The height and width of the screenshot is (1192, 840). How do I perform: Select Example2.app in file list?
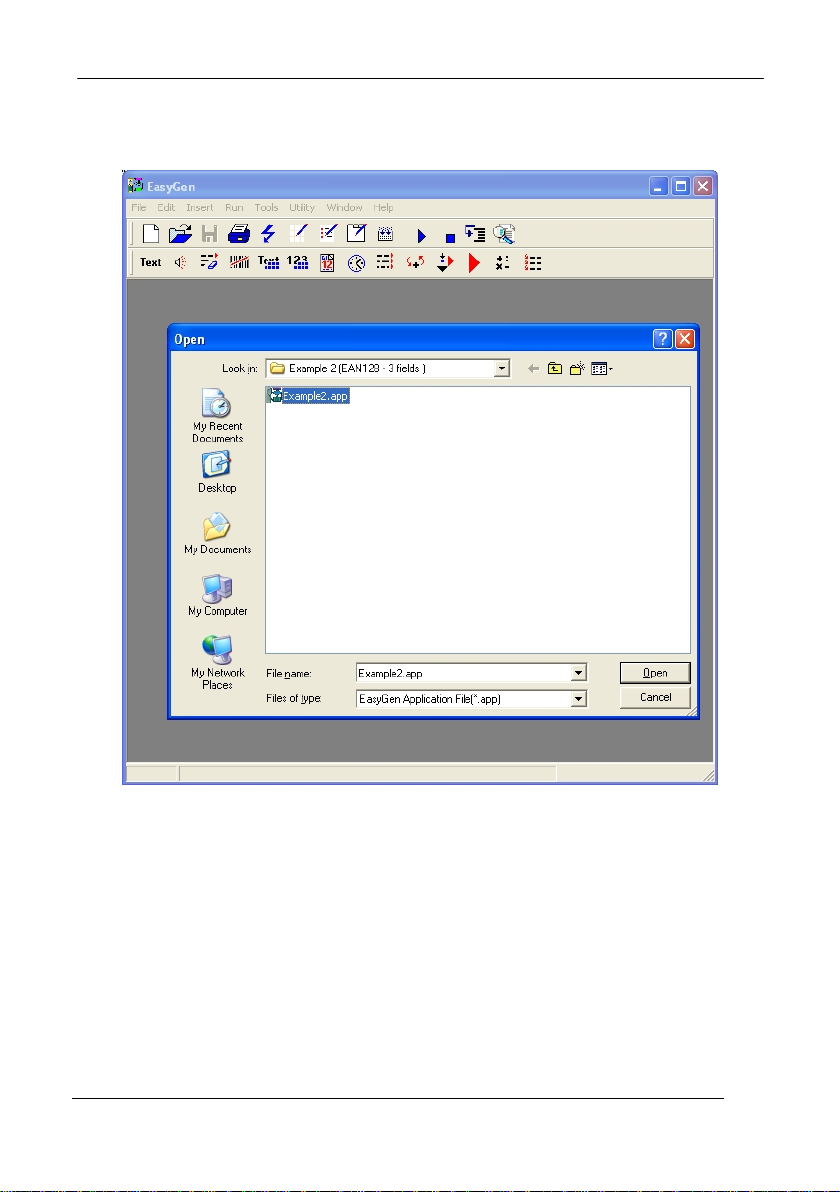pyautogui.click(x=309, y=396)
